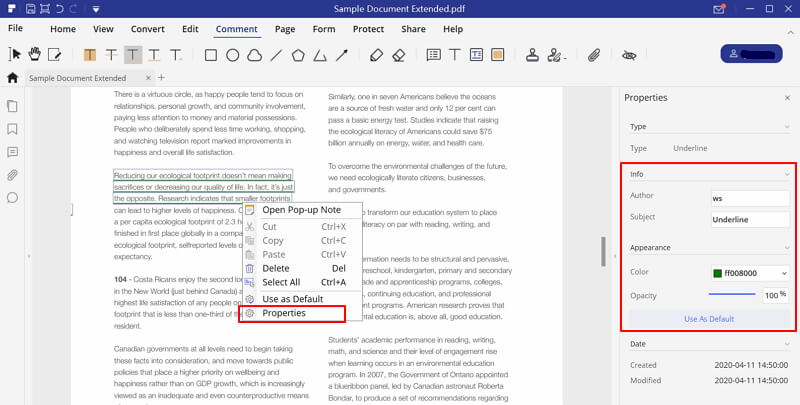Select the Underline text tool
This screenshot has height=405, width=800.
[133, 55]
